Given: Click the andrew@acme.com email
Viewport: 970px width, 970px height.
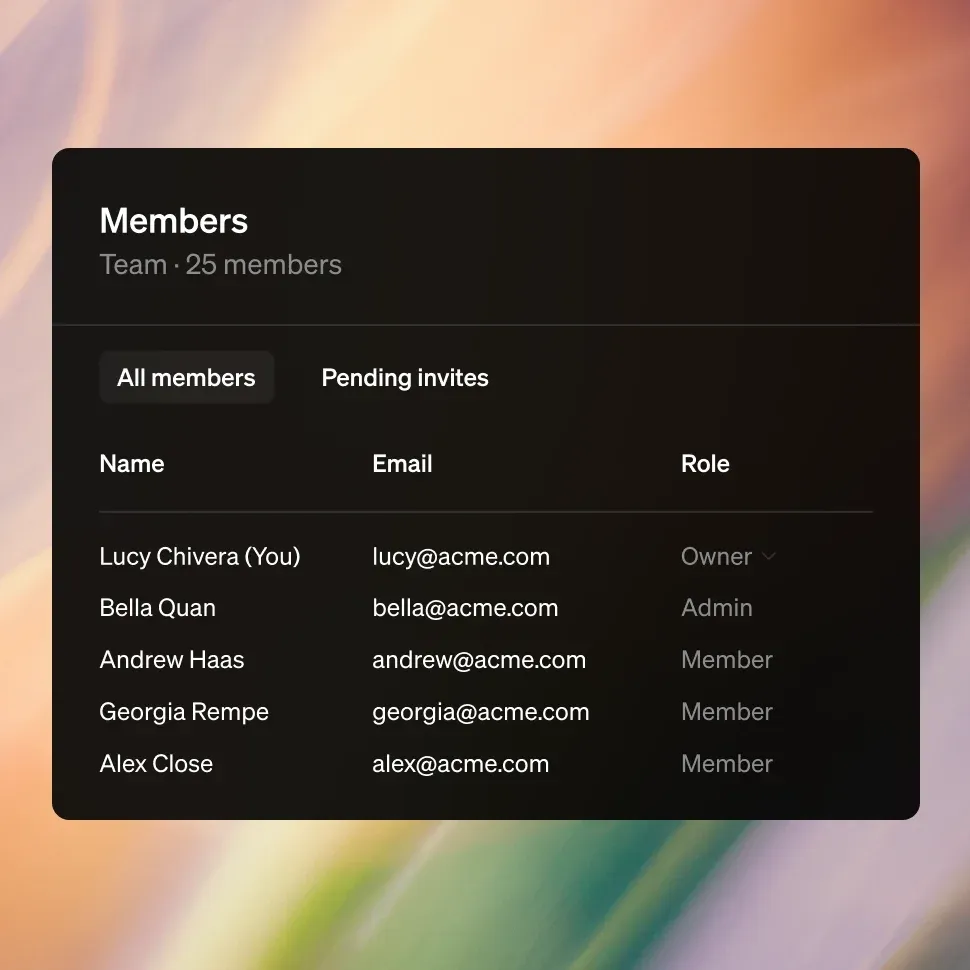Looking at the screenshot, I should [x=479, y=659].
